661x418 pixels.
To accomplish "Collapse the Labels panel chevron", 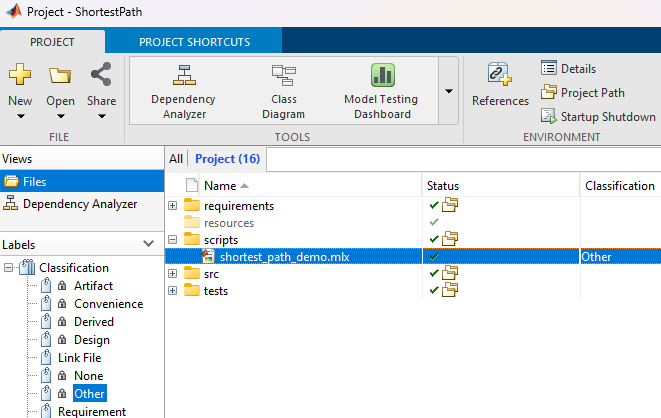I will tap(149, 244).
